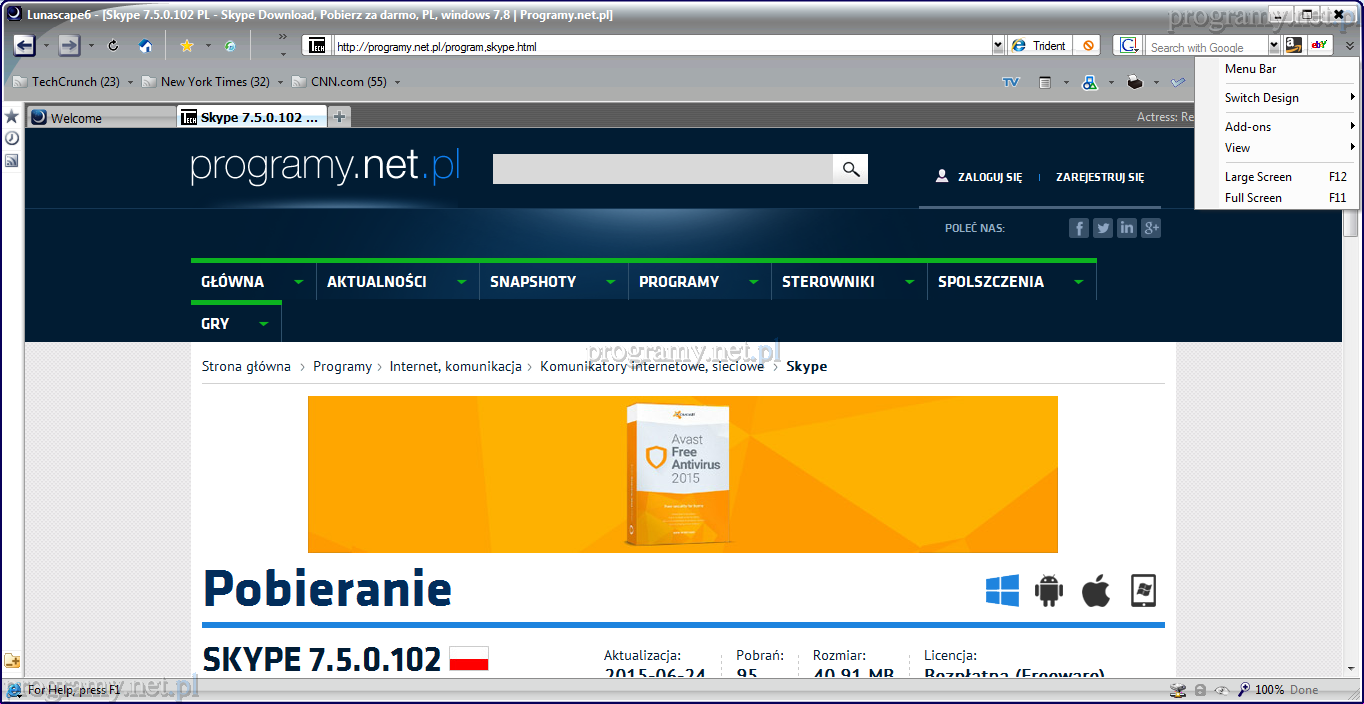
Task: Go to the home page icon
Action: tap(145, 46)
